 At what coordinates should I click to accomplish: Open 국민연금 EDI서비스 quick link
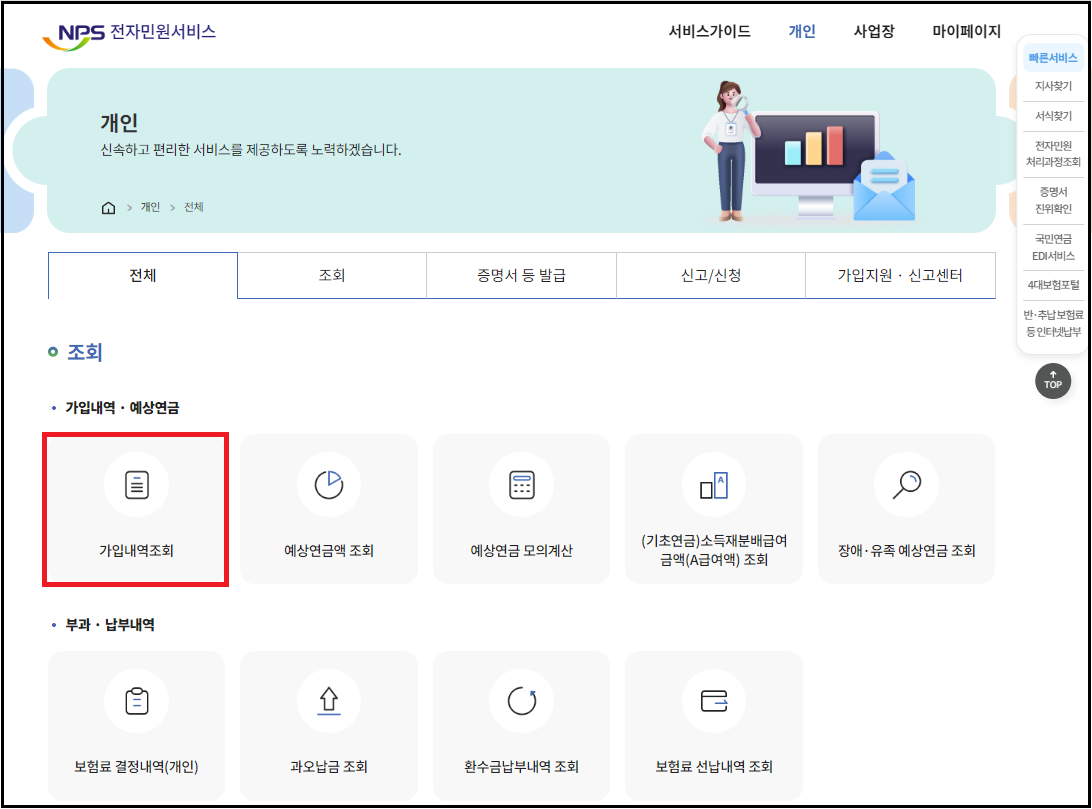click(x=1053, y=247)
